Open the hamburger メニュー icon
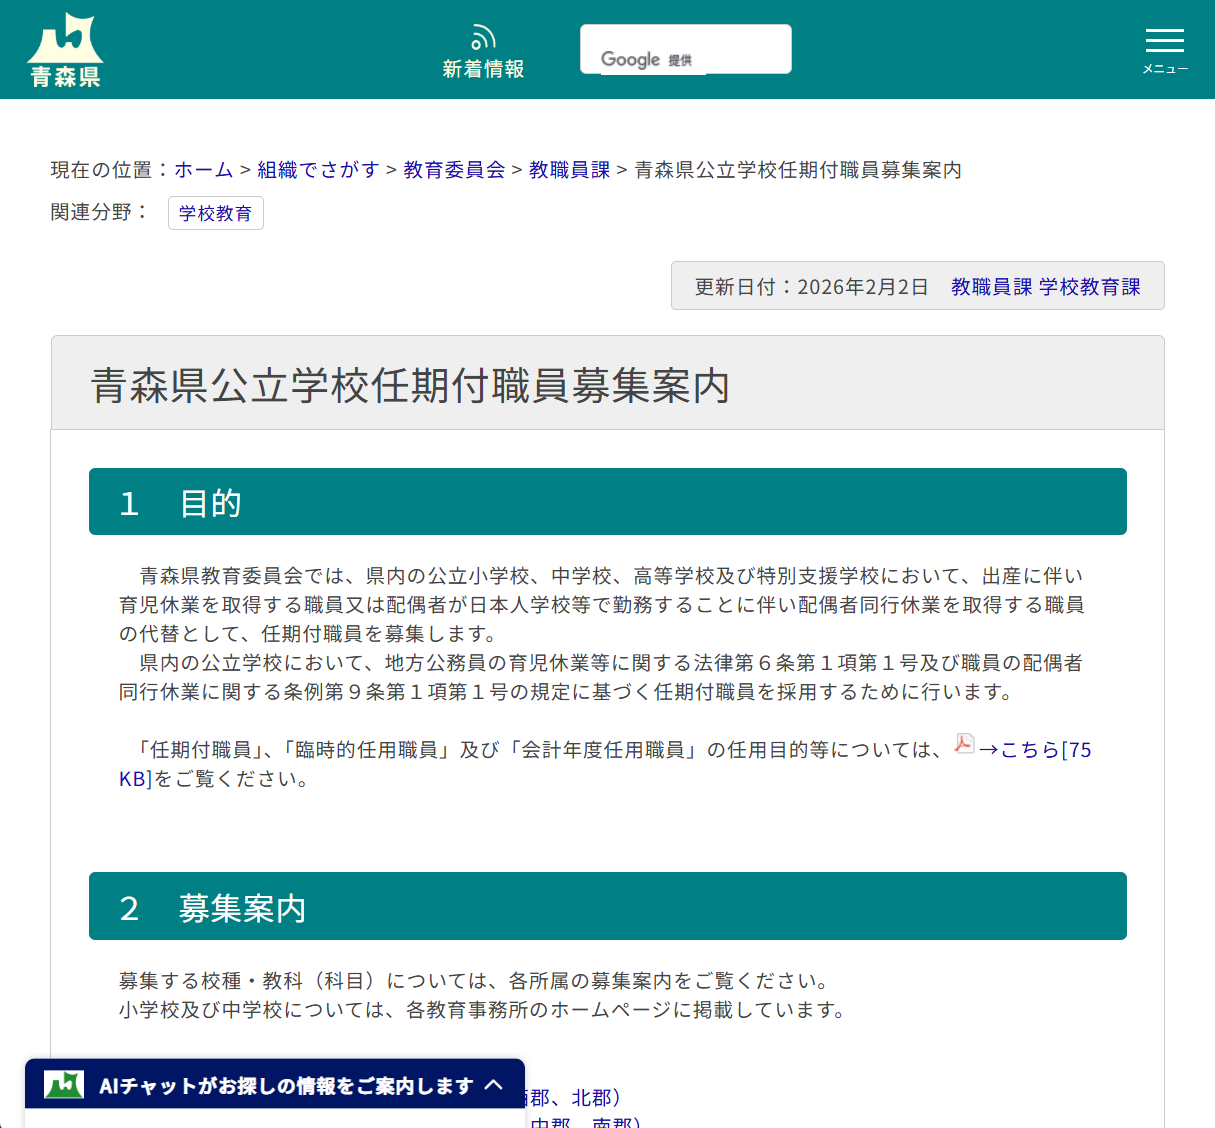The image size is (1215, 1128). coord(1164,42)
